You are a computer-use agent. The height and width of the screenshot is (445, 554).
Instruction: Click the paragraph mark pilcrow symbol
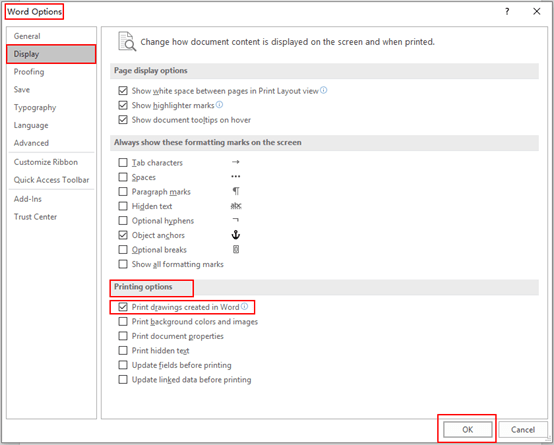point(236,191)
